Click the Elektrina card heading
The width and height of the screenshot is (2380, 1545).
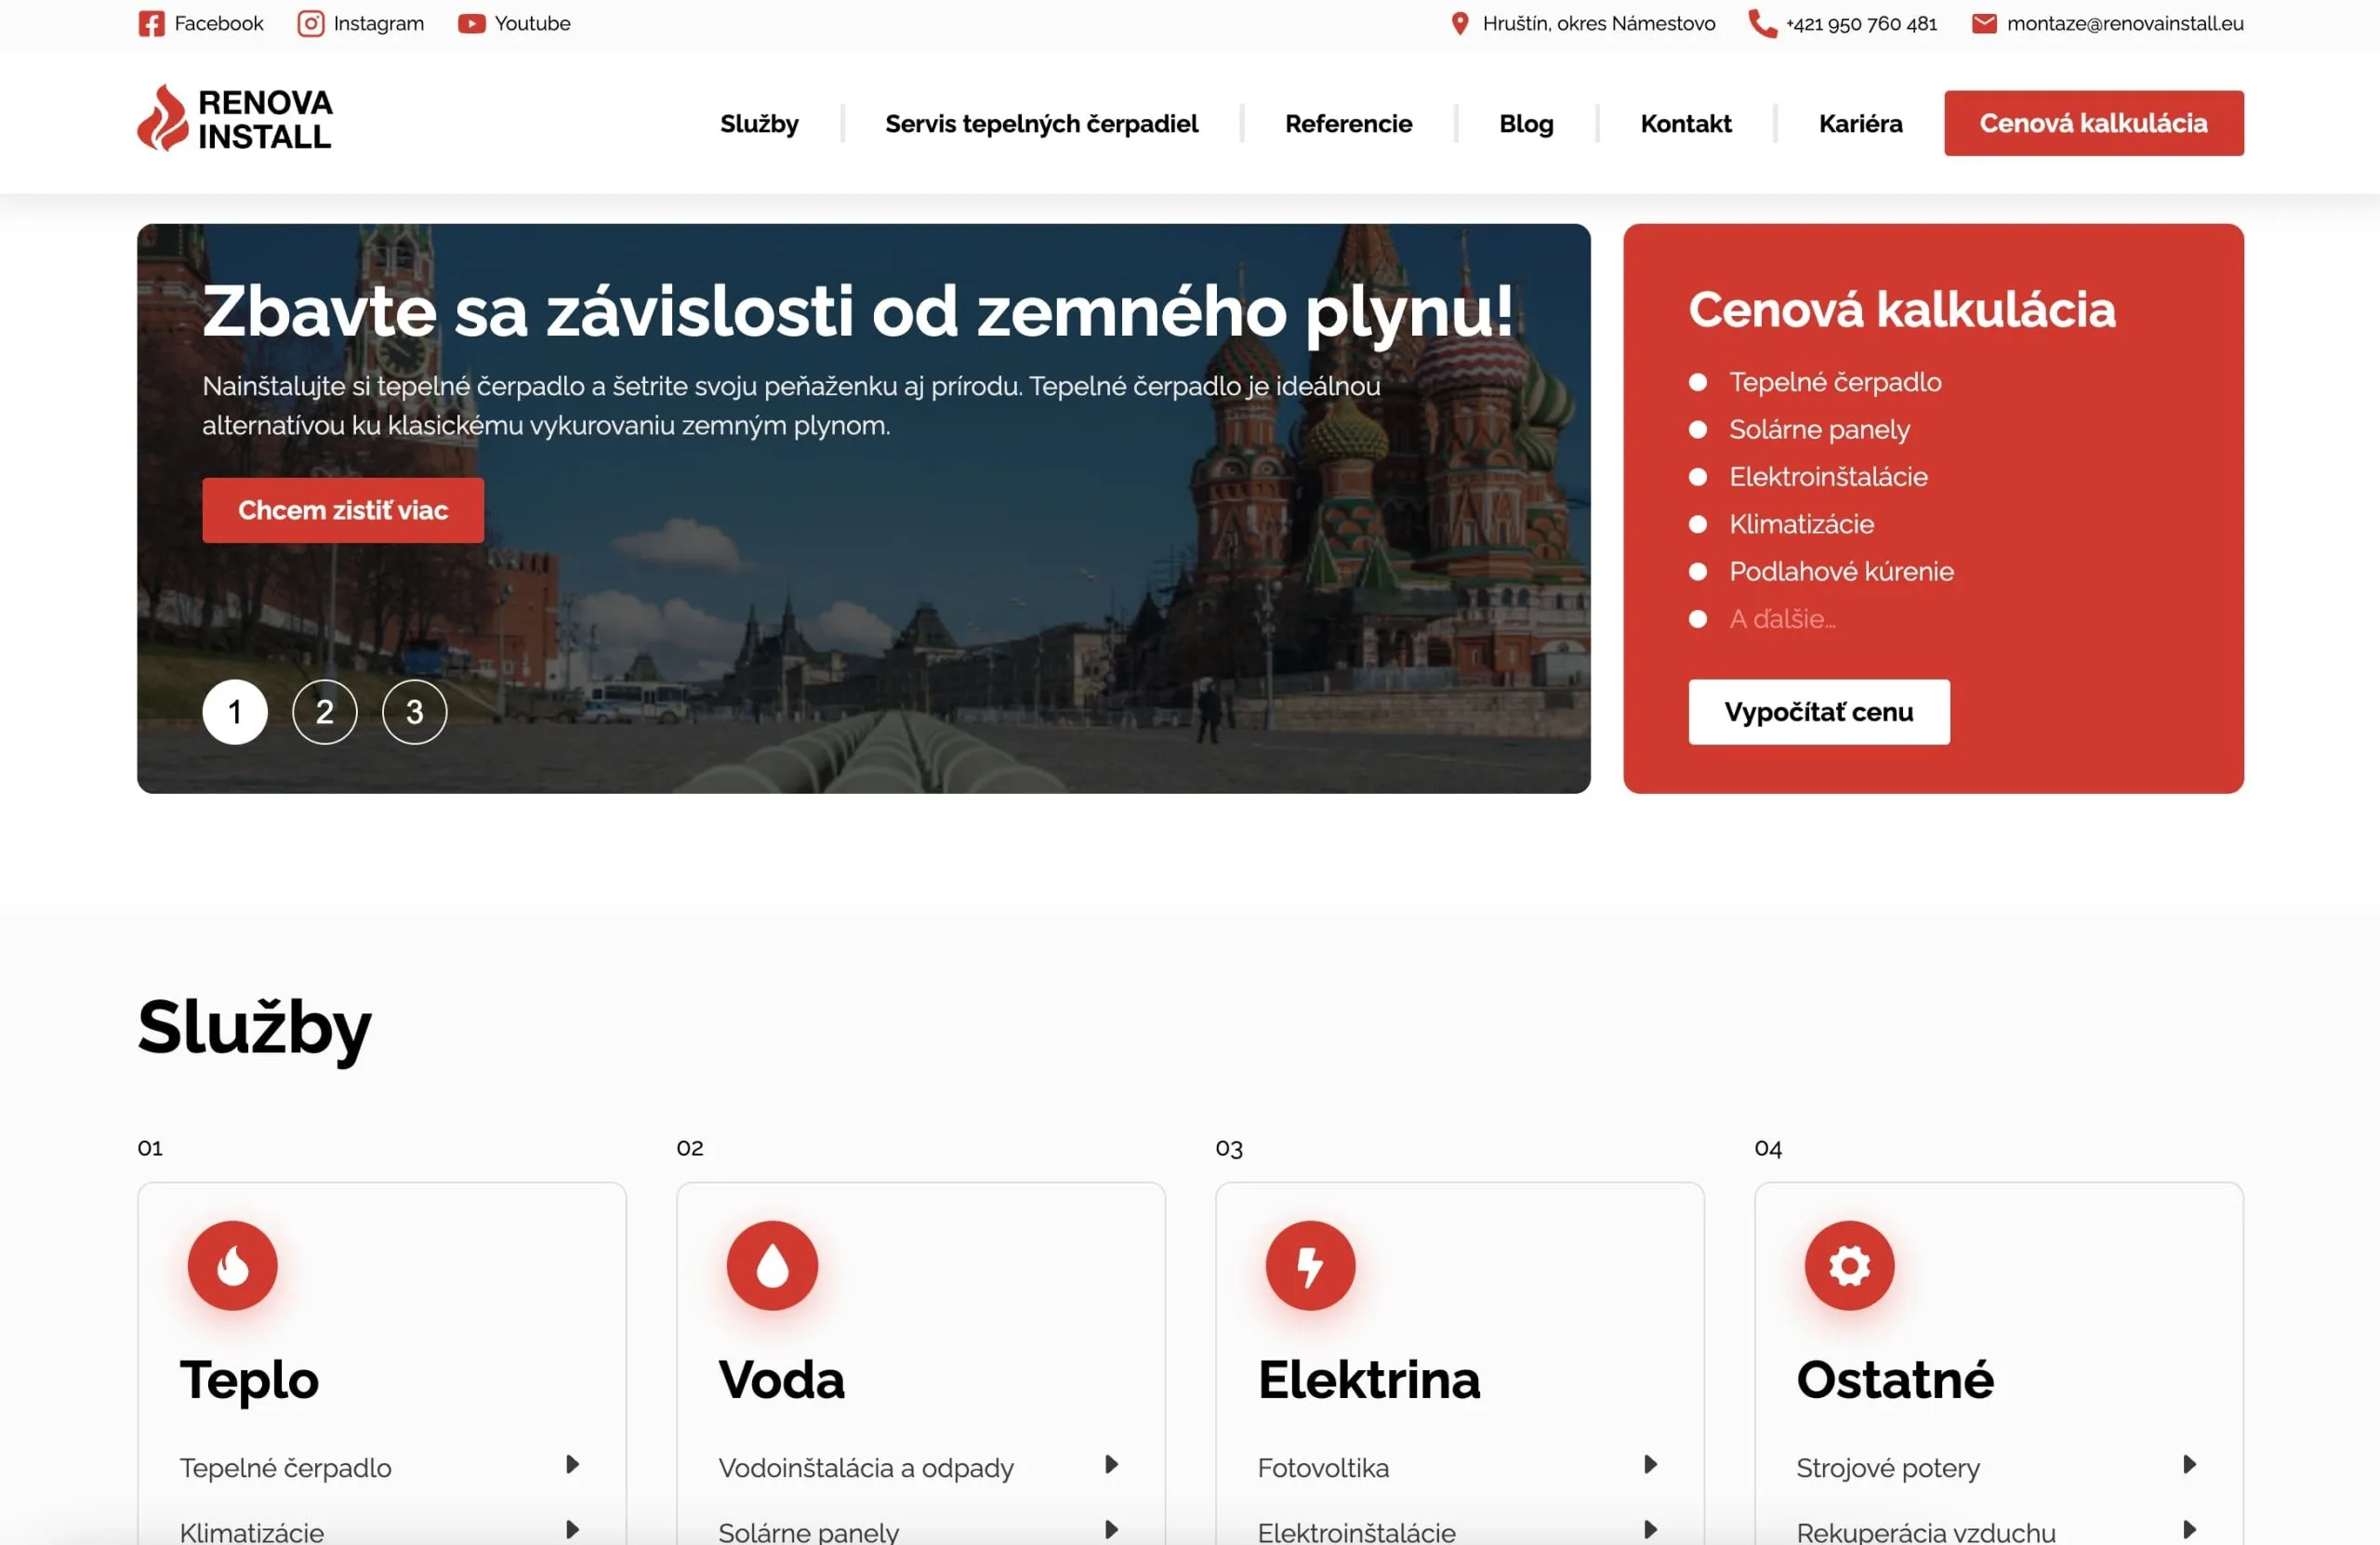pos(1368,1380)
